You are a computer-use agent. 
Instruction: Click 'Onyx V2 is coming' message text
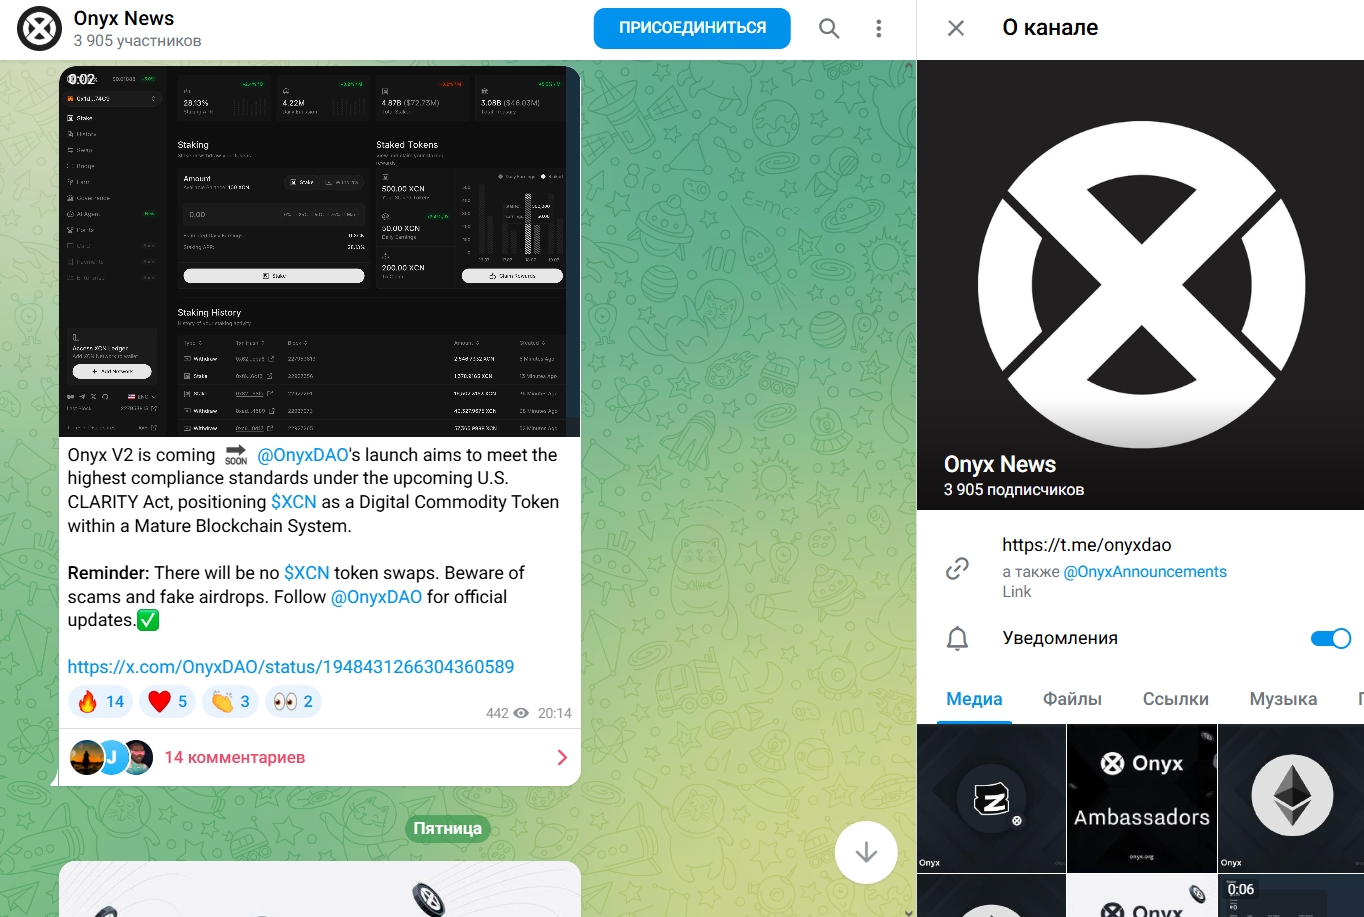pos(141,455)
